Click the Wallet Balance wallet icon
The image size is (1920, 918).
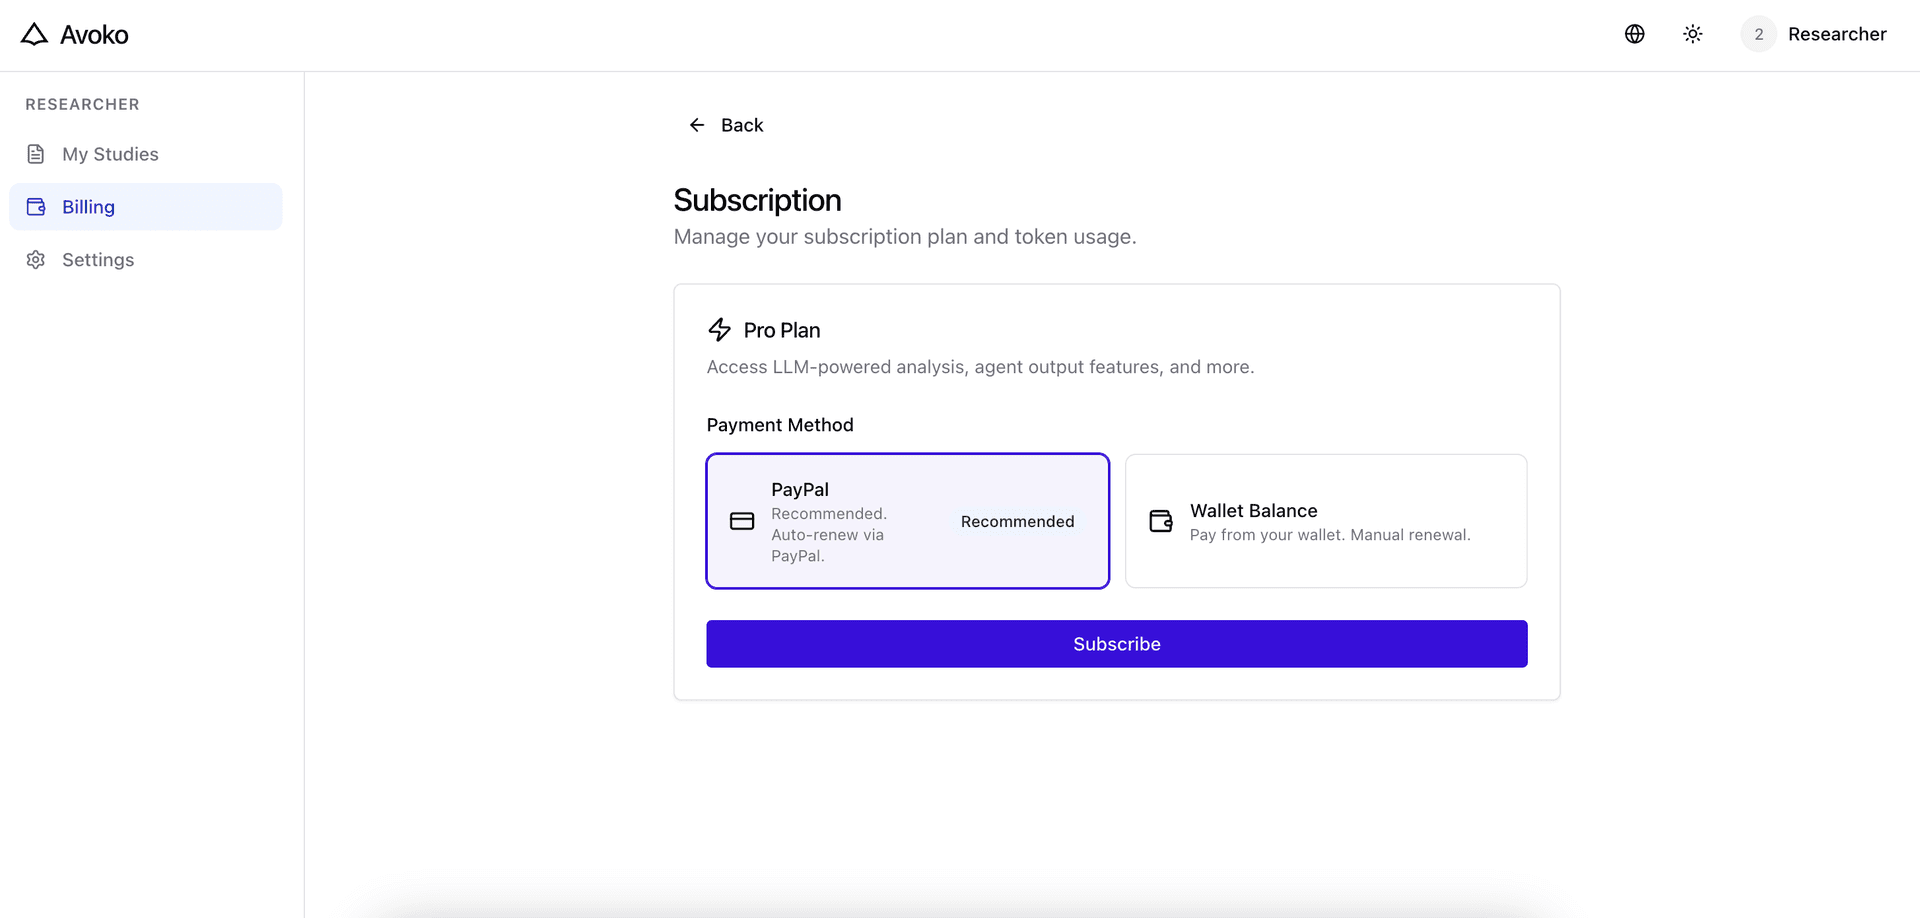coord(1161,521)
